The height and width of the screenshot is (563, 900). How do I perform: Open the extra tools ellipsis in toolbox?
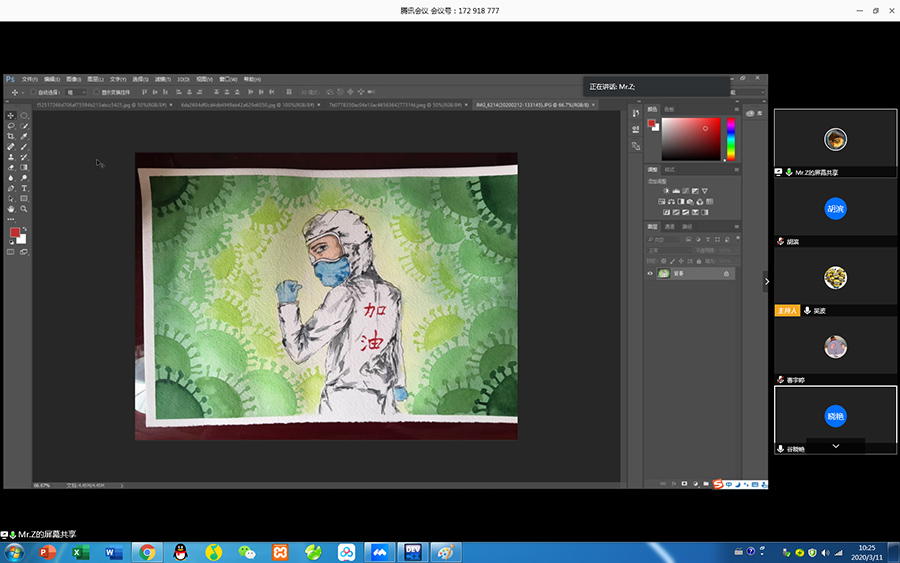11,219
